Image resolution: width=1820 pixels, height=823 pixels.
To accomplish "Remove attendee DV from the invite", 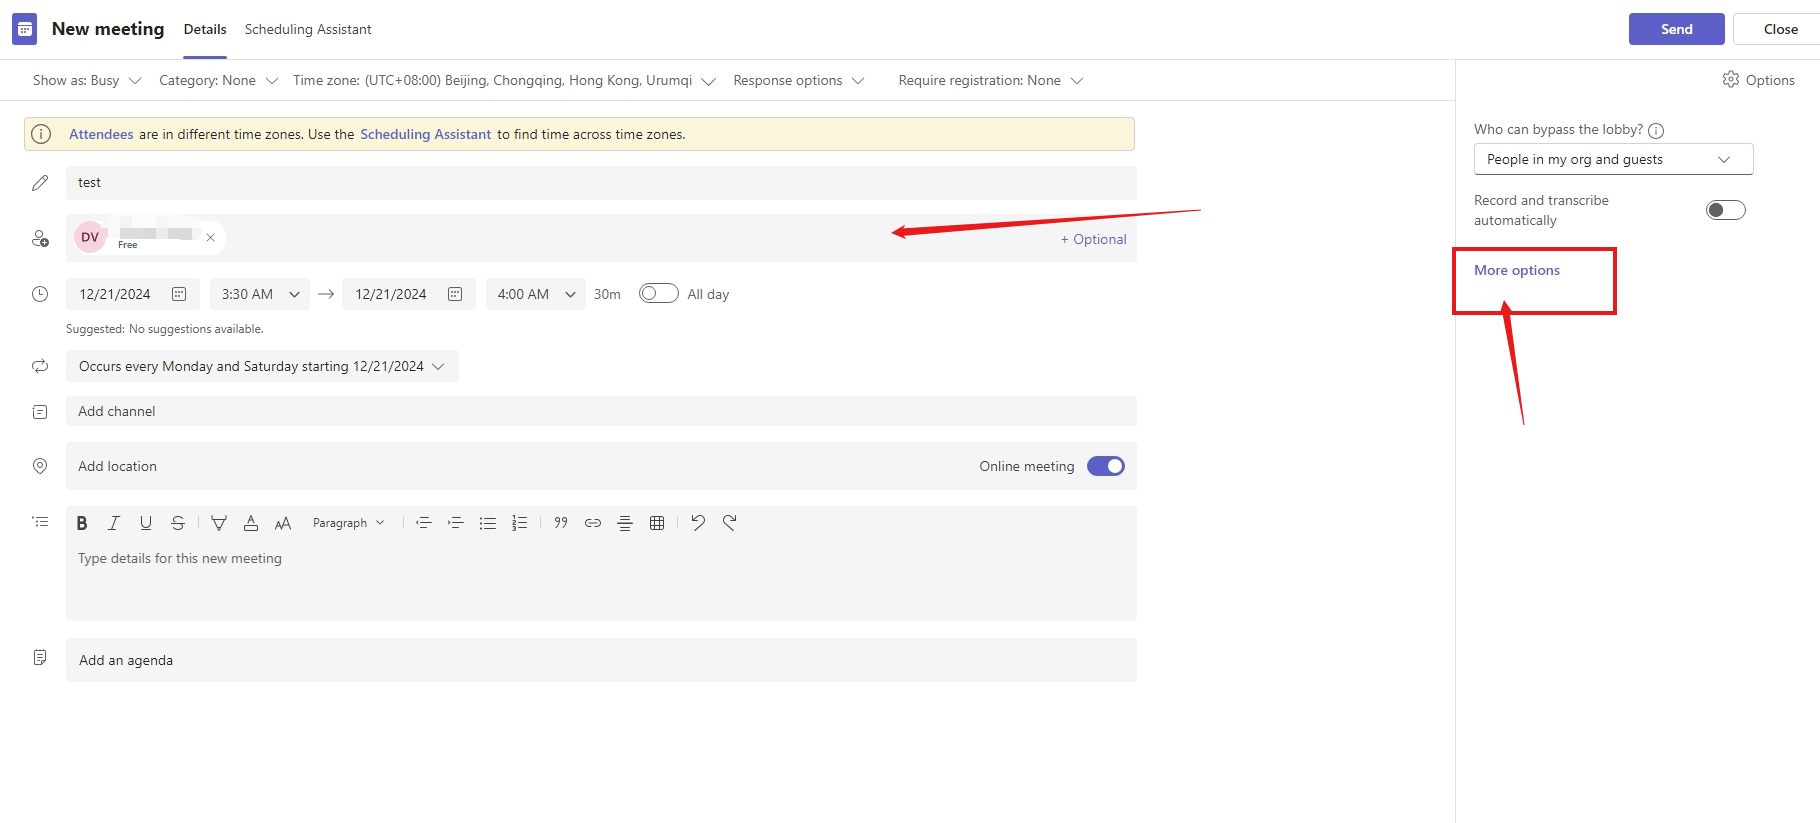I will pos(210,237).
